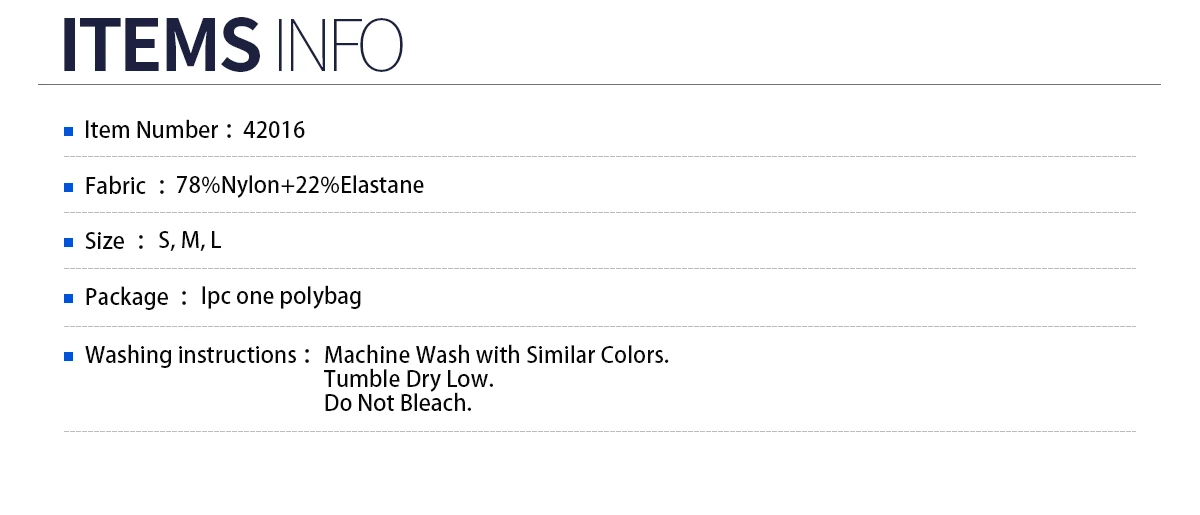Viewport: 1200px width, 515px height.
Task: Click the 1pc one polybag text
Action: click(x=281, y=296)
